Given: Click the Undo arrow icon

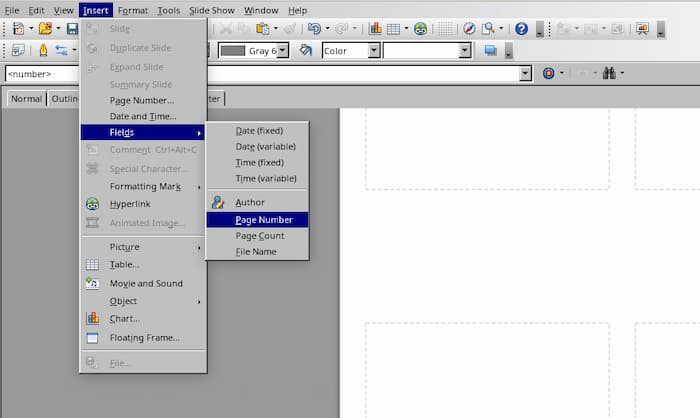Looking at the screenshot, I should [x=314, y=29].
